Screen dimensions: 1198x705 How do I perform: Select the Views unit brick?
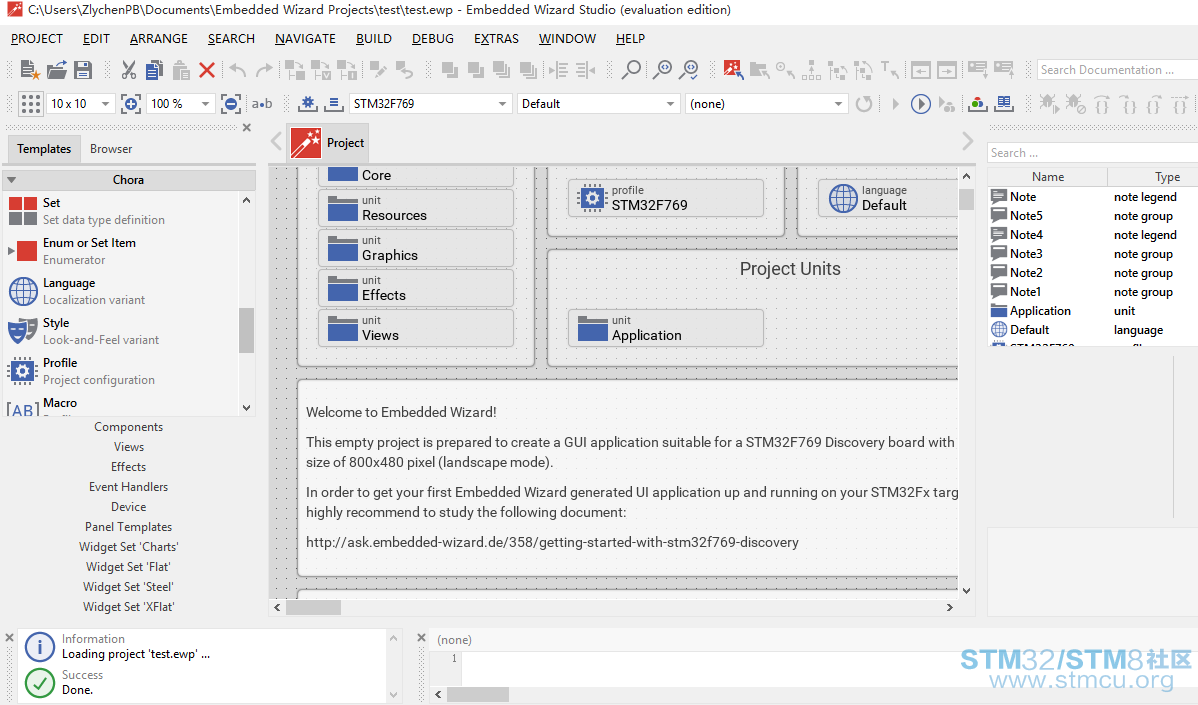(x=416, y=328)
